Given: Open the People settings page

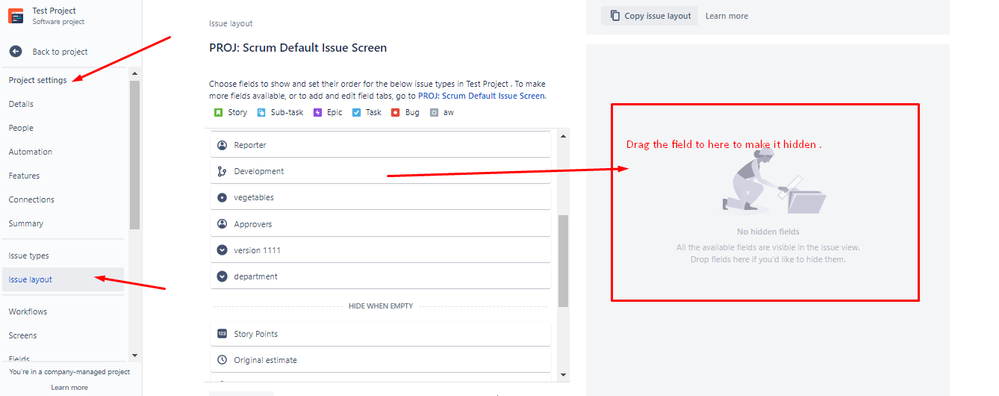Looking at the screenshot, I should [21, 128].
